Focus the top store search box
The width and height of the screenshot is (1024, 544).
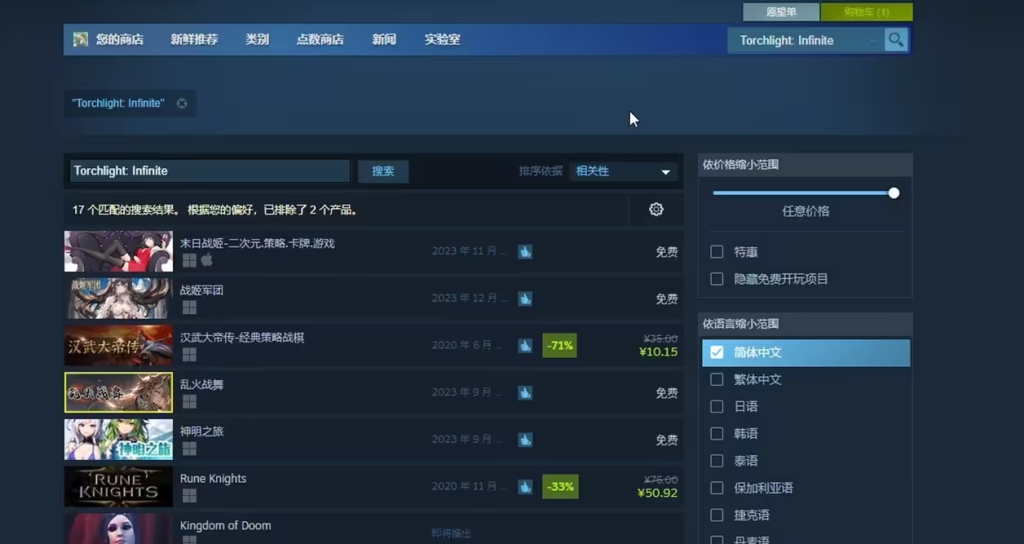pos(806,40)
